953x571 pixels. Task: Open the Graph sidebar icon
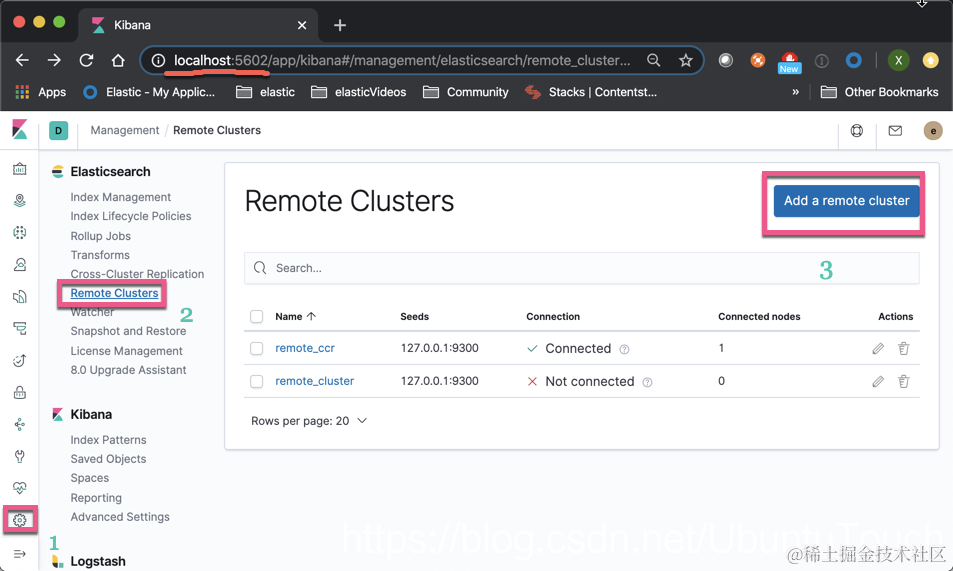19,424
